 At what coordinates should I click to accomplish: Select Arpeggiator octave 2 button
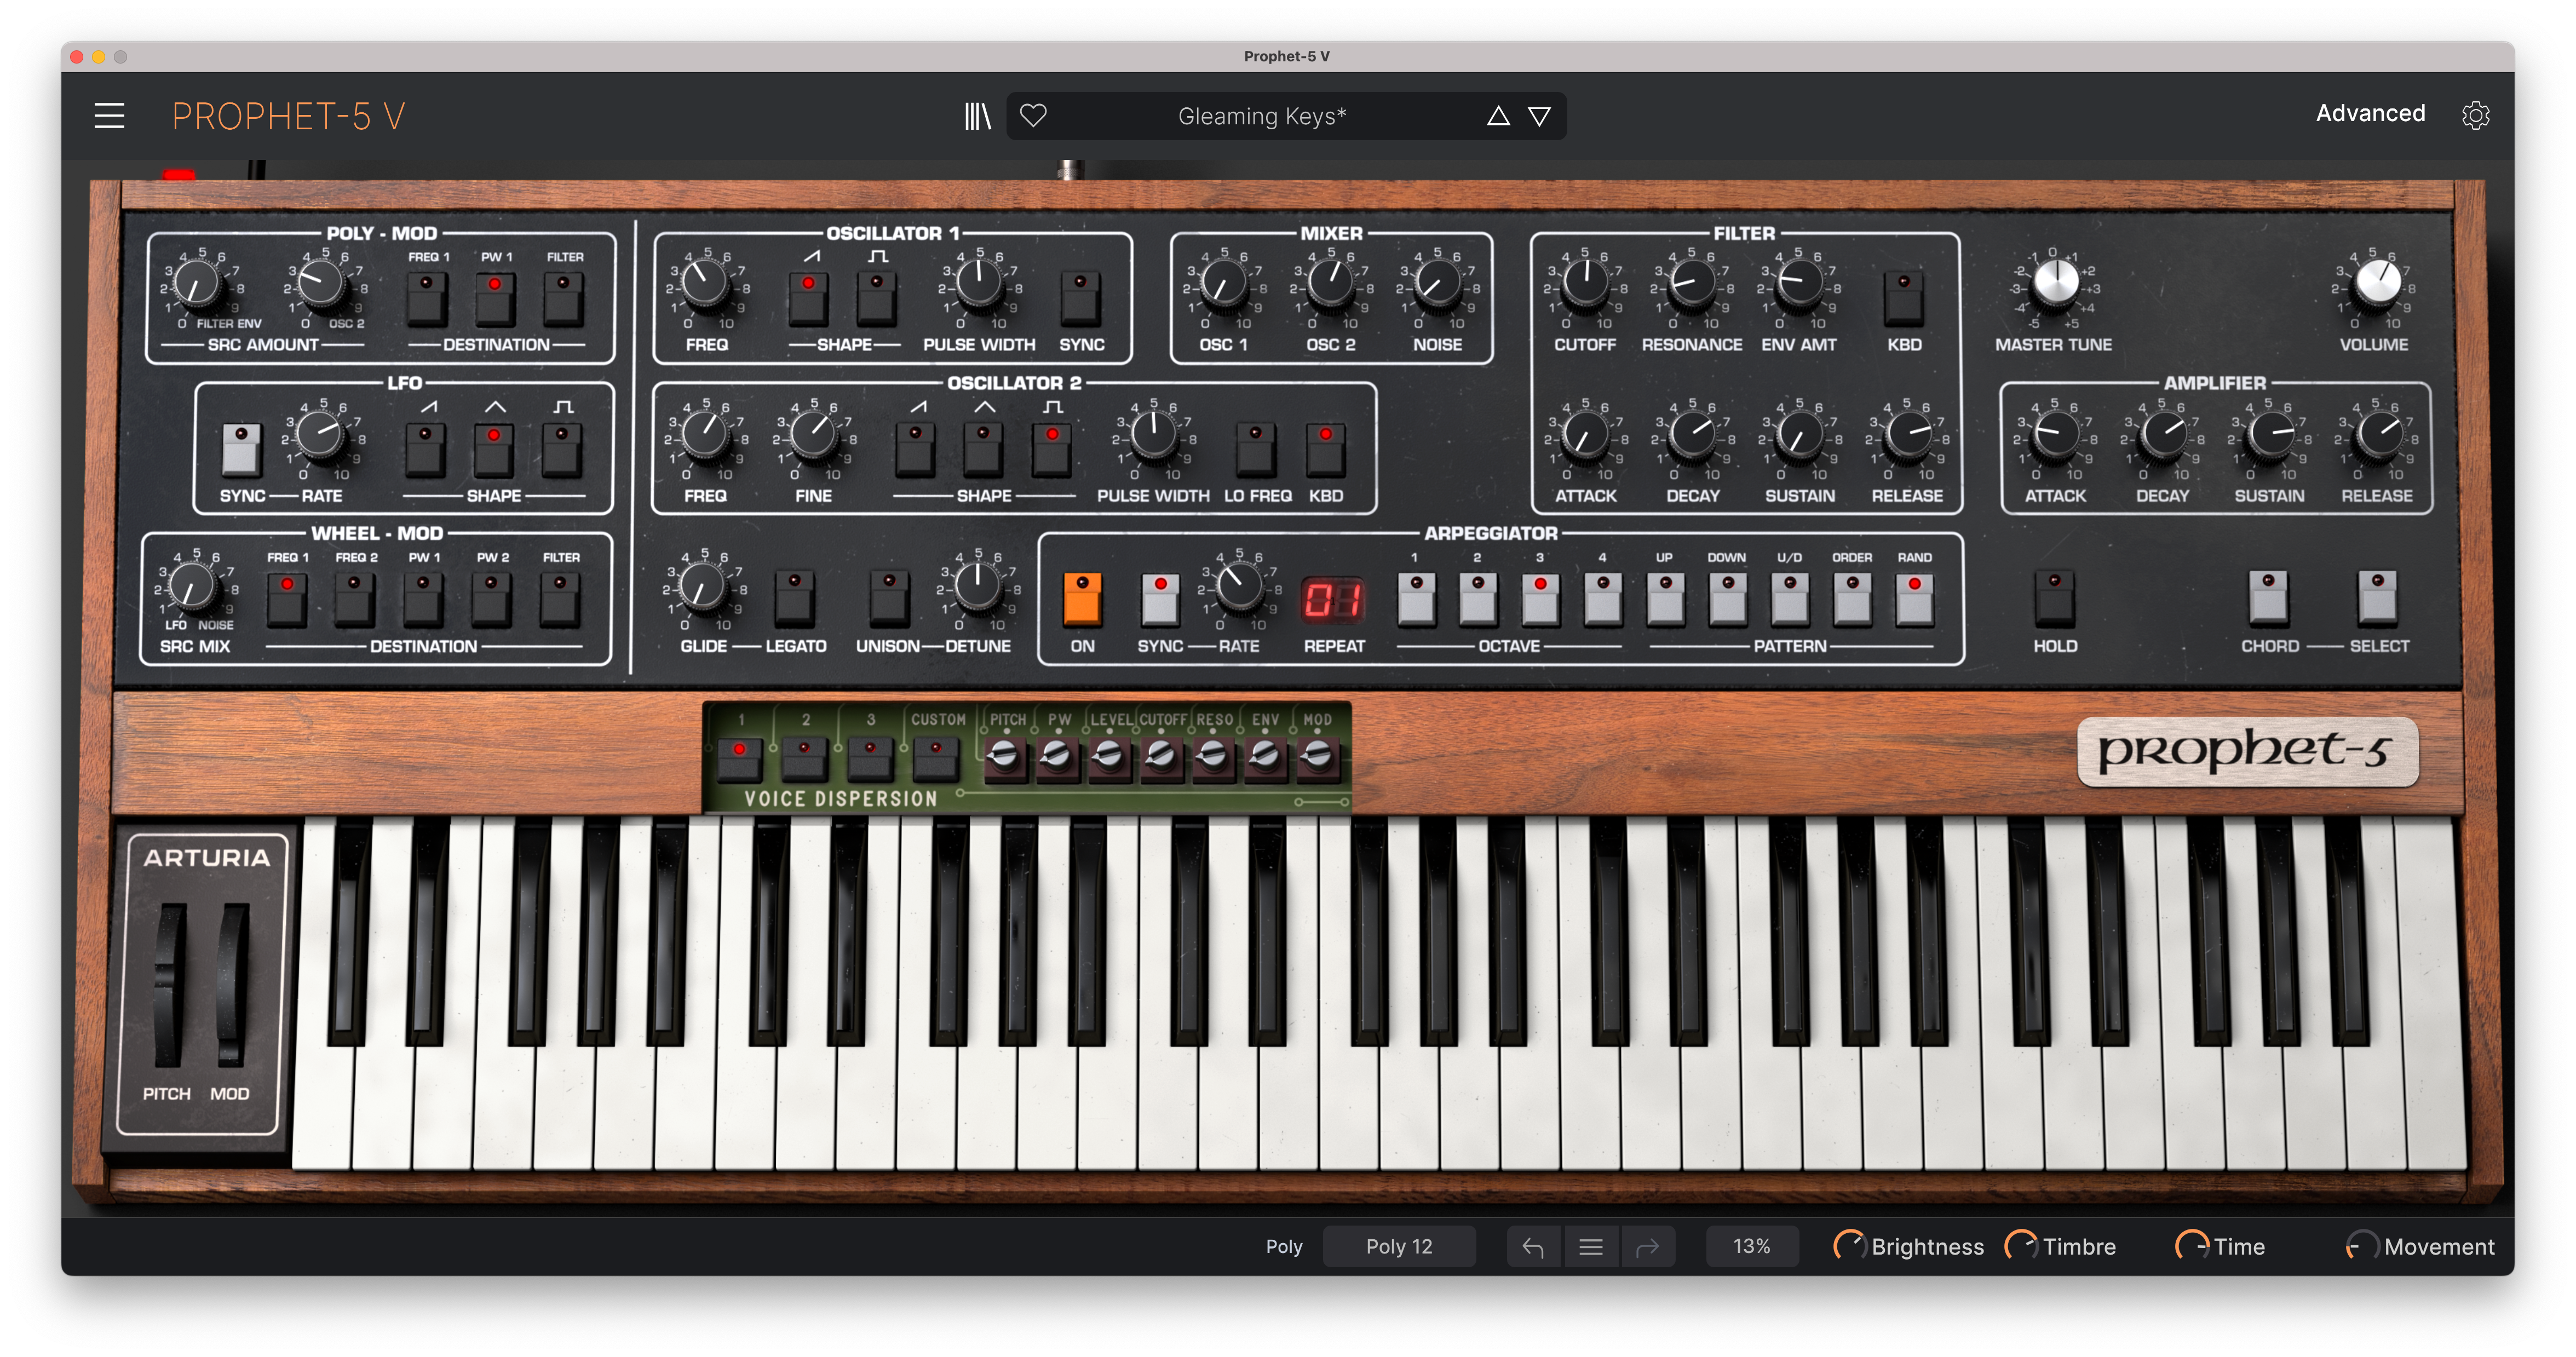[1478, 599]
